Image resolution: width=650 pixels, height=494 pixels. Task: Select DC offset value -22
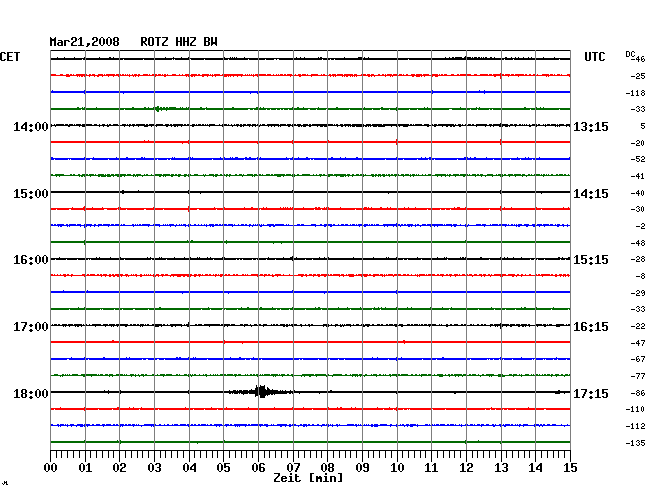pyautogui.click(x=638, y=327)
